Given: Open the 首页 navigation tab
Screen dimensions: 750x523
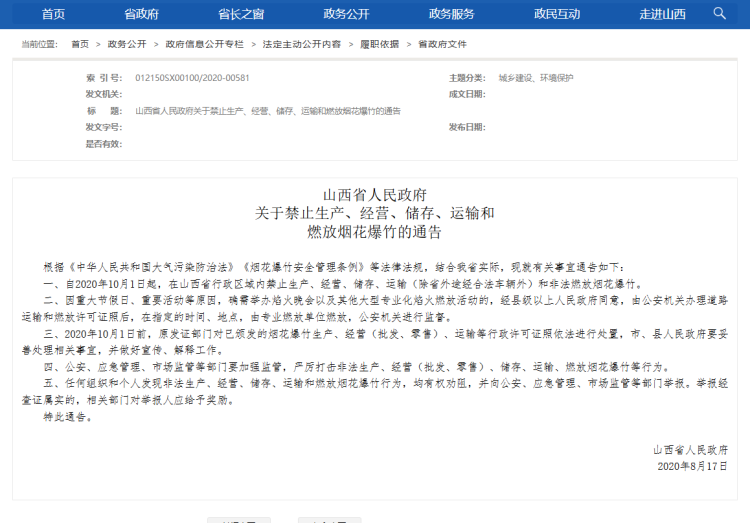Looking at the screenshot, I should (53, 14).
